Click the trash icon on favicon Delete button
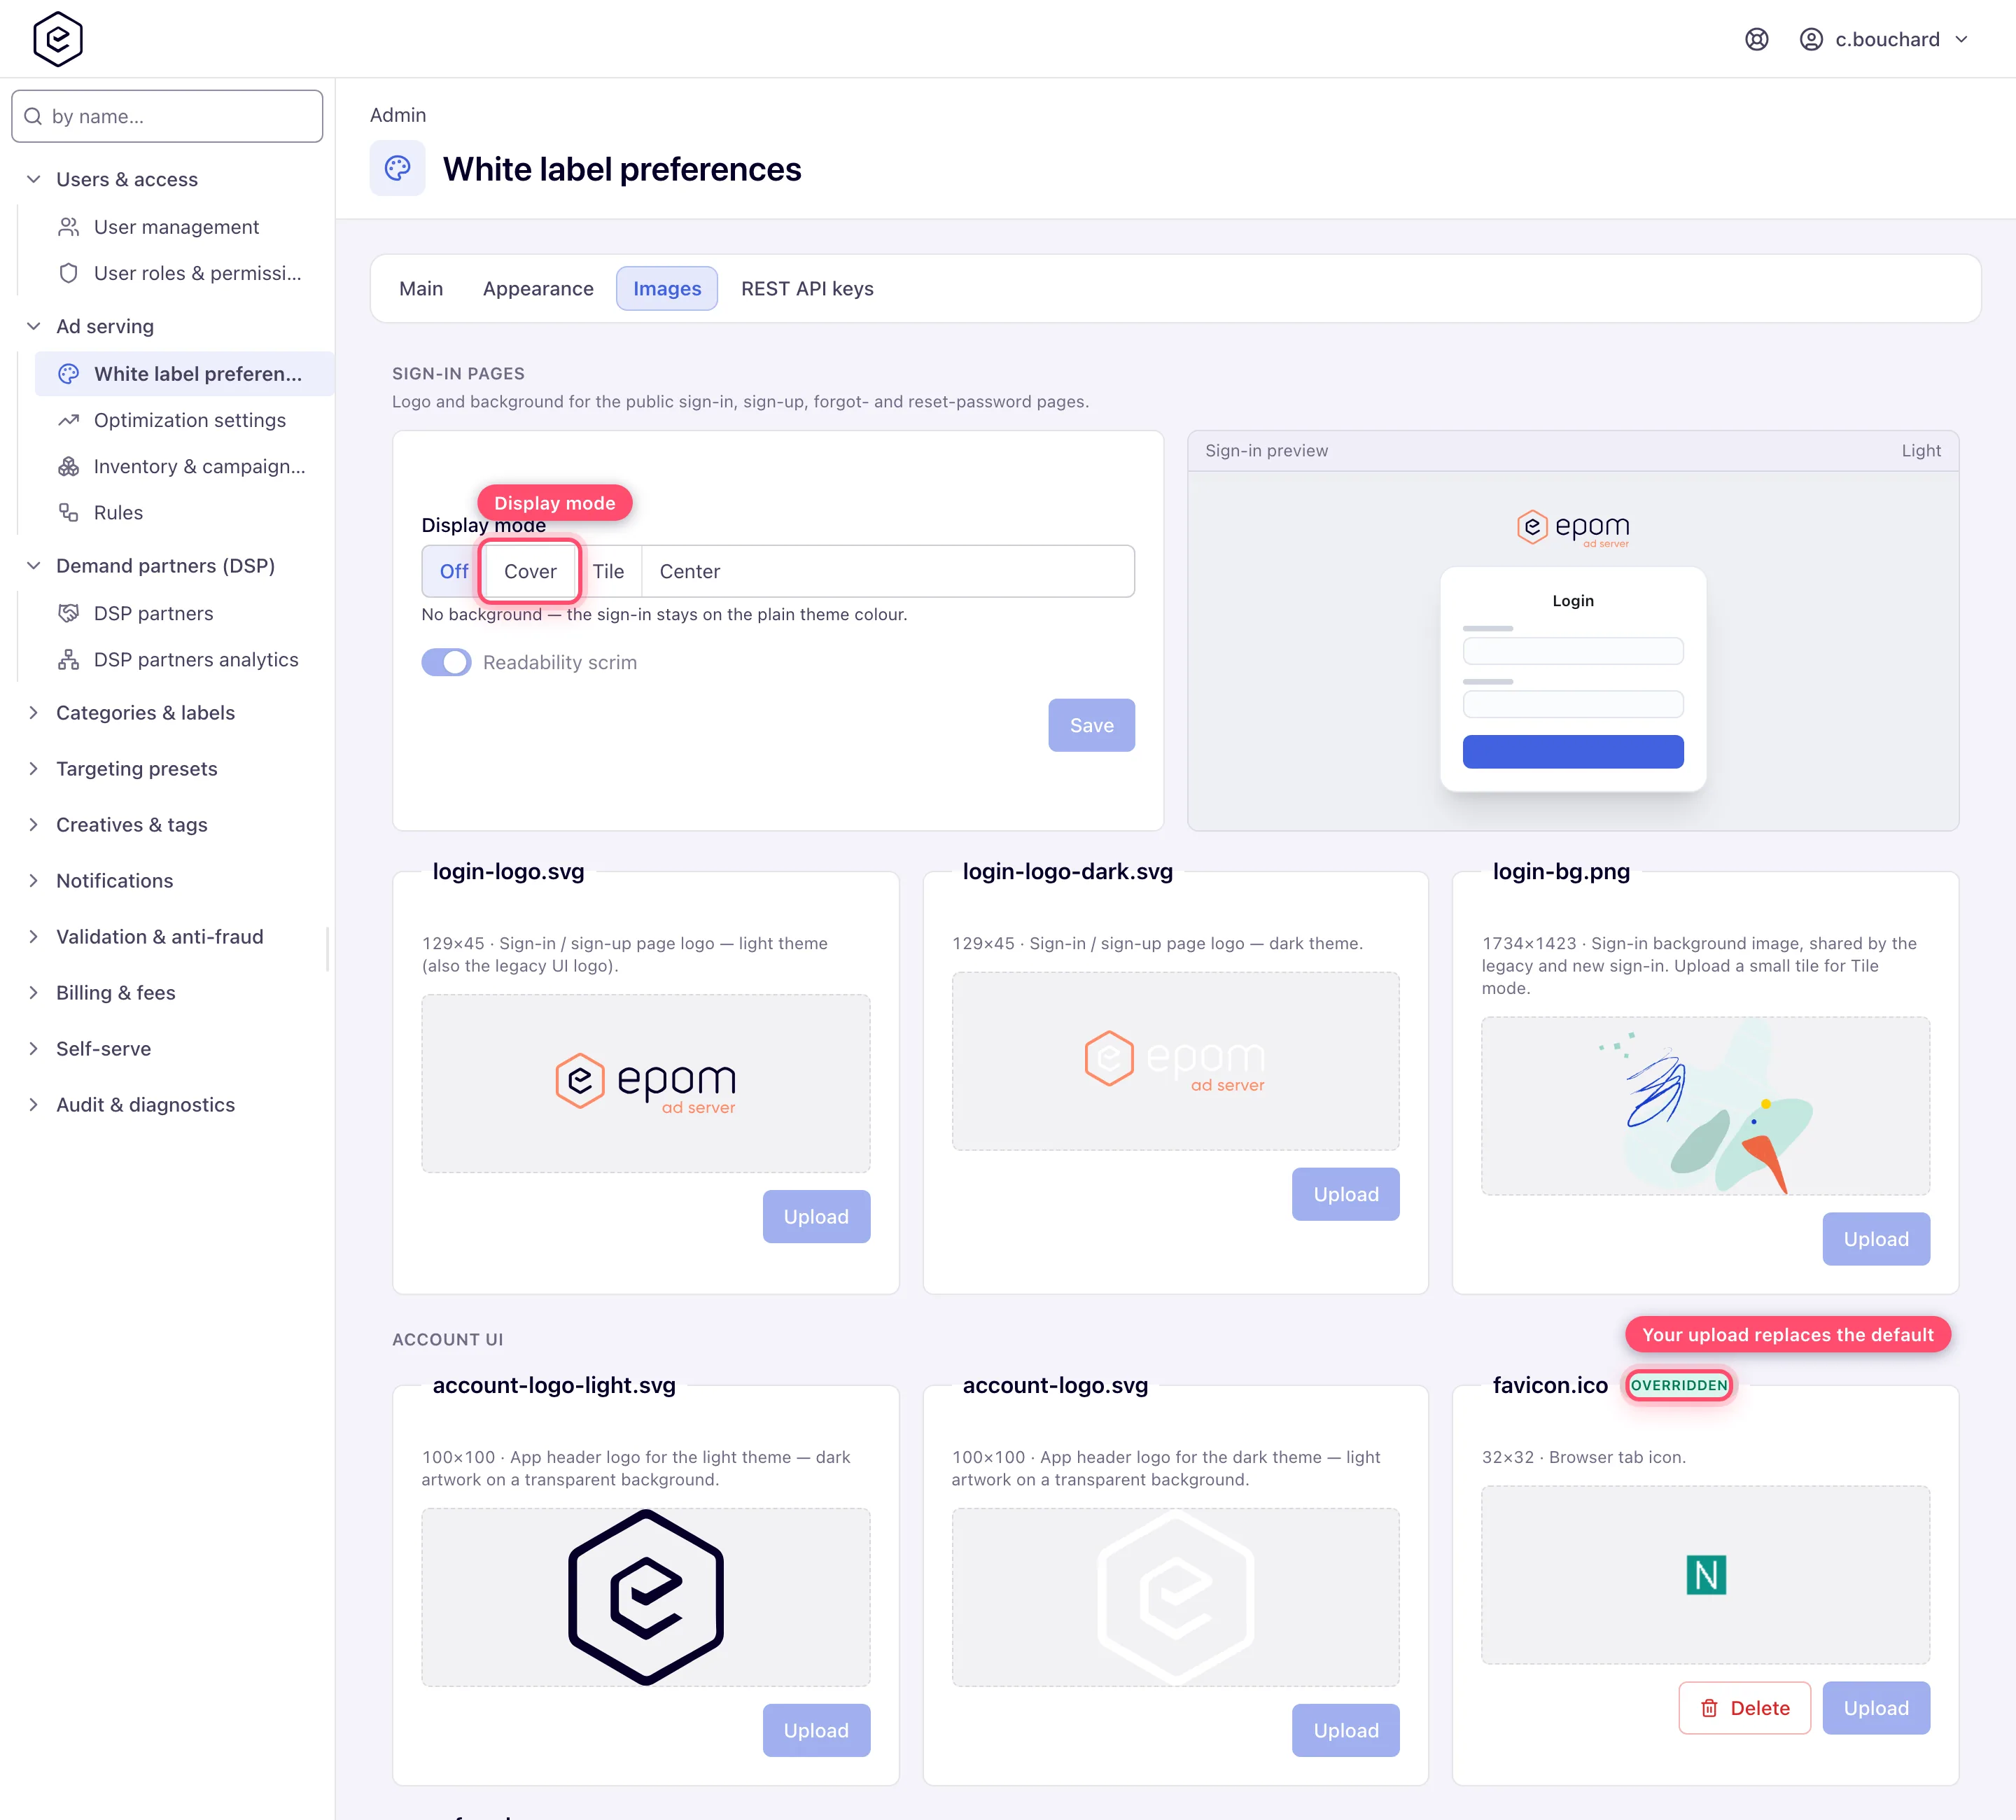 1709,1708
